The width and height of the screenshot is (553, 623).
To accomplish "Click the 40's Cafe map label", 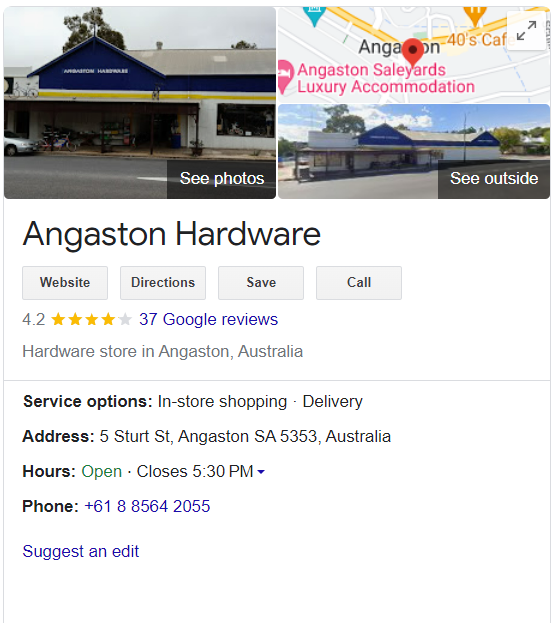I will pyautogui.click(x=477, y=40).
